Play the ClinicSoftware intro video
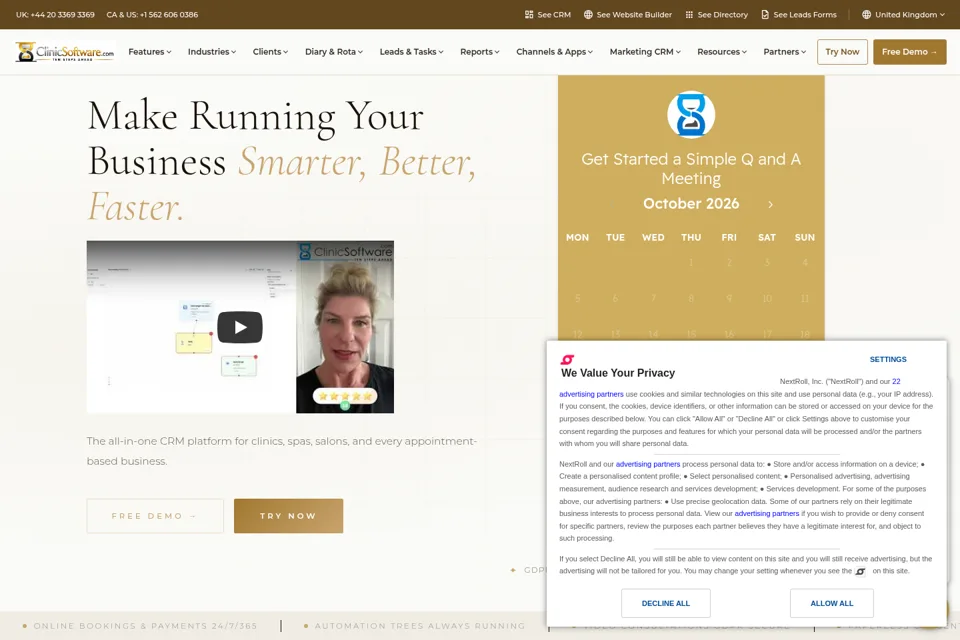The width and height of the screenshot is (960, 640). pos(240,327)
